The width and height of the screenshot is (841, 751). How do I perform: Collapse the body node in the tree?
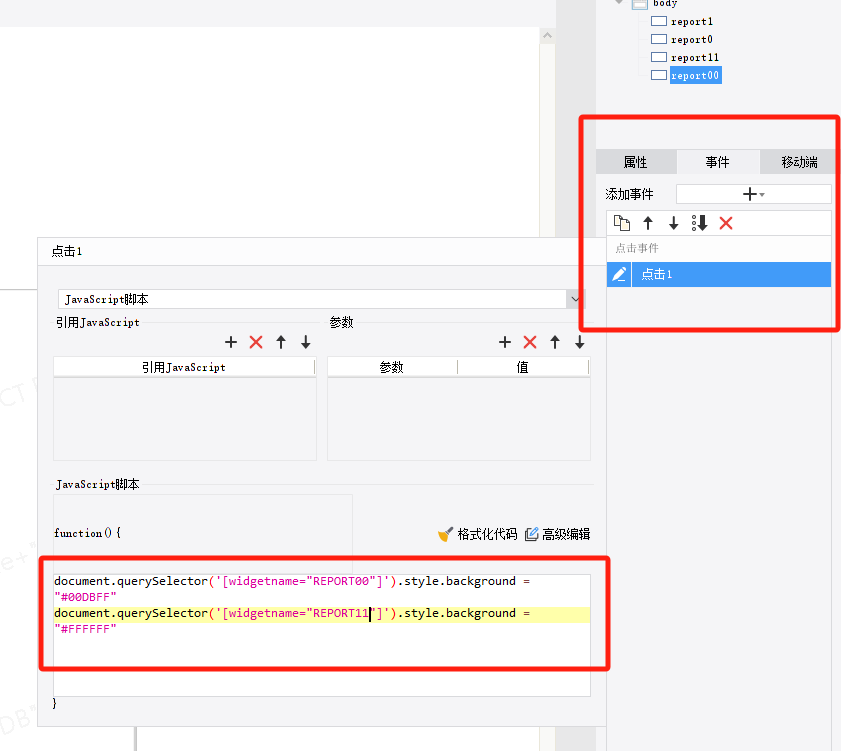click(x=621, y=4)
